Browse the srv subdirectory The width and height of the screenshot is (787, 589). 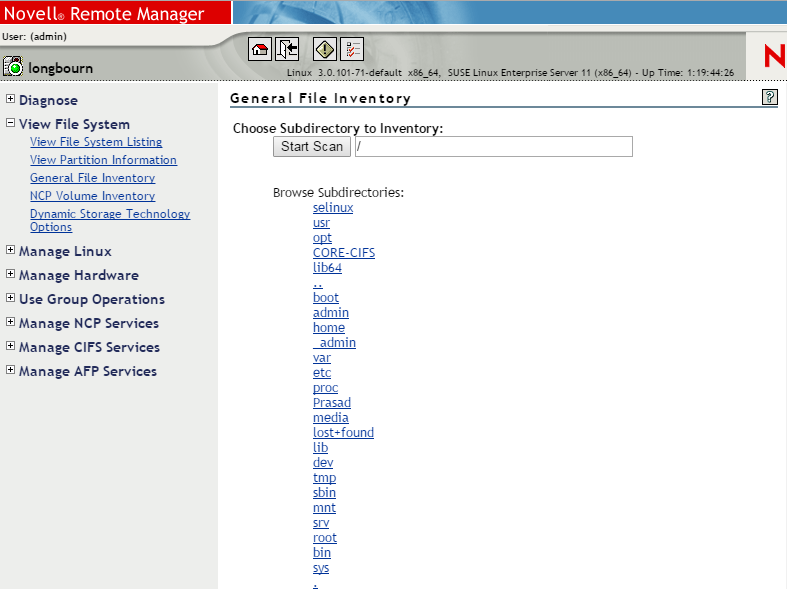321,523
